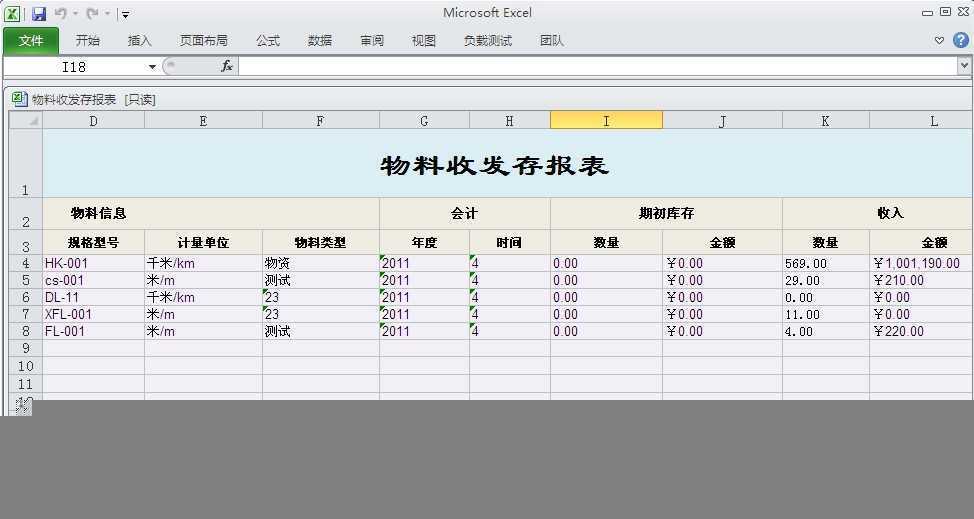Select column H header

[x=509, y=121]
